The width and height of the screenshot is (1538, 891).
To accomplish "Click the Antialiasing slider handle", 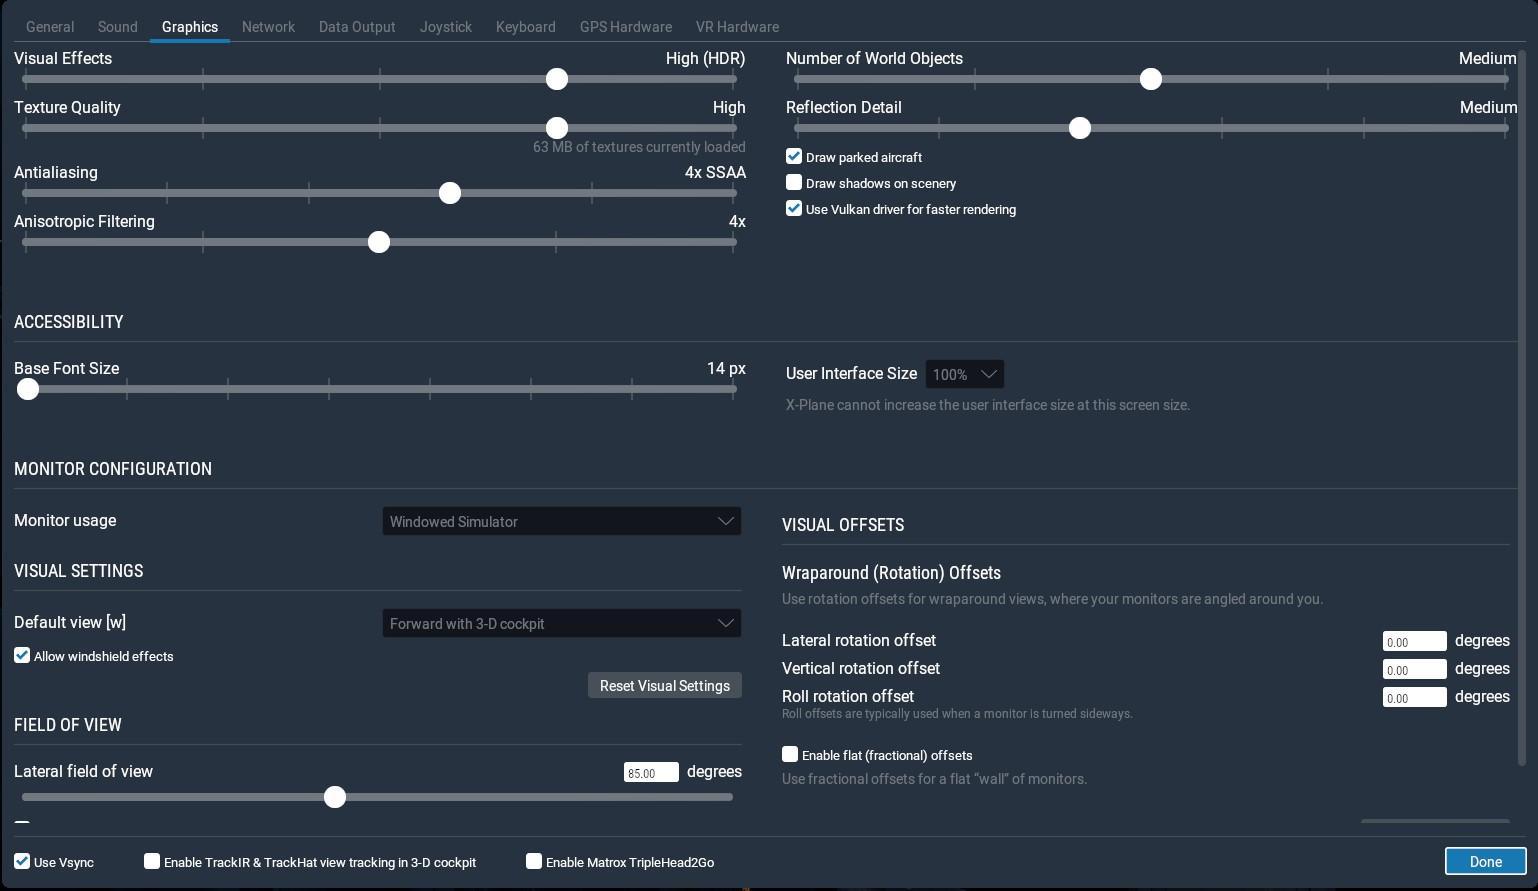I will [x=450, y=193].
